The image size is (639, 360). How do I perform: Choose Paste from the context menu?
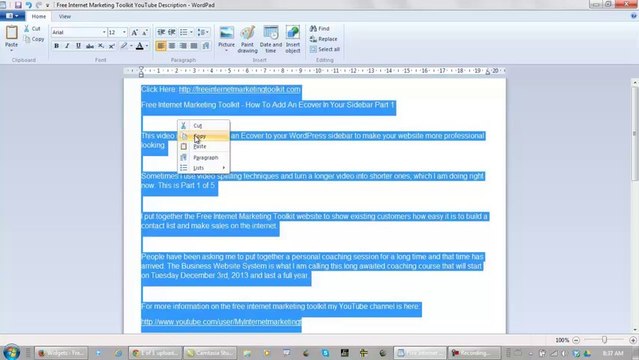click(203, 146)
